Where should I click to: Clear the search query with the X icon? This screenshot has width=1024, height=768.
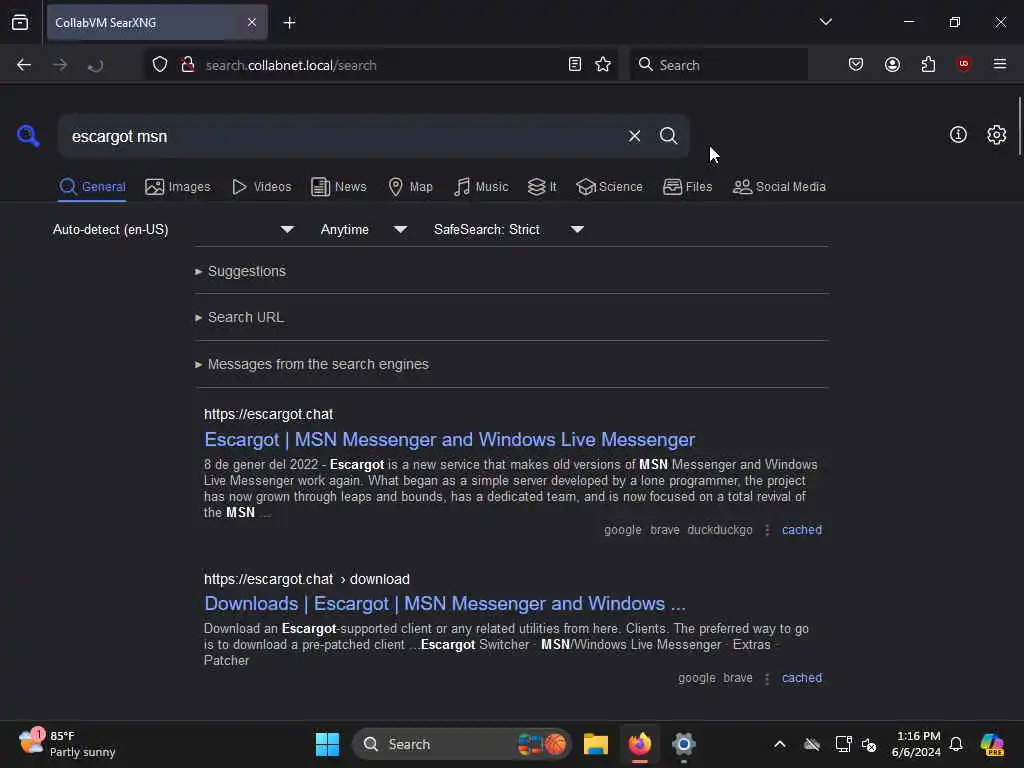pyautogui.click(x=634, y=136)
